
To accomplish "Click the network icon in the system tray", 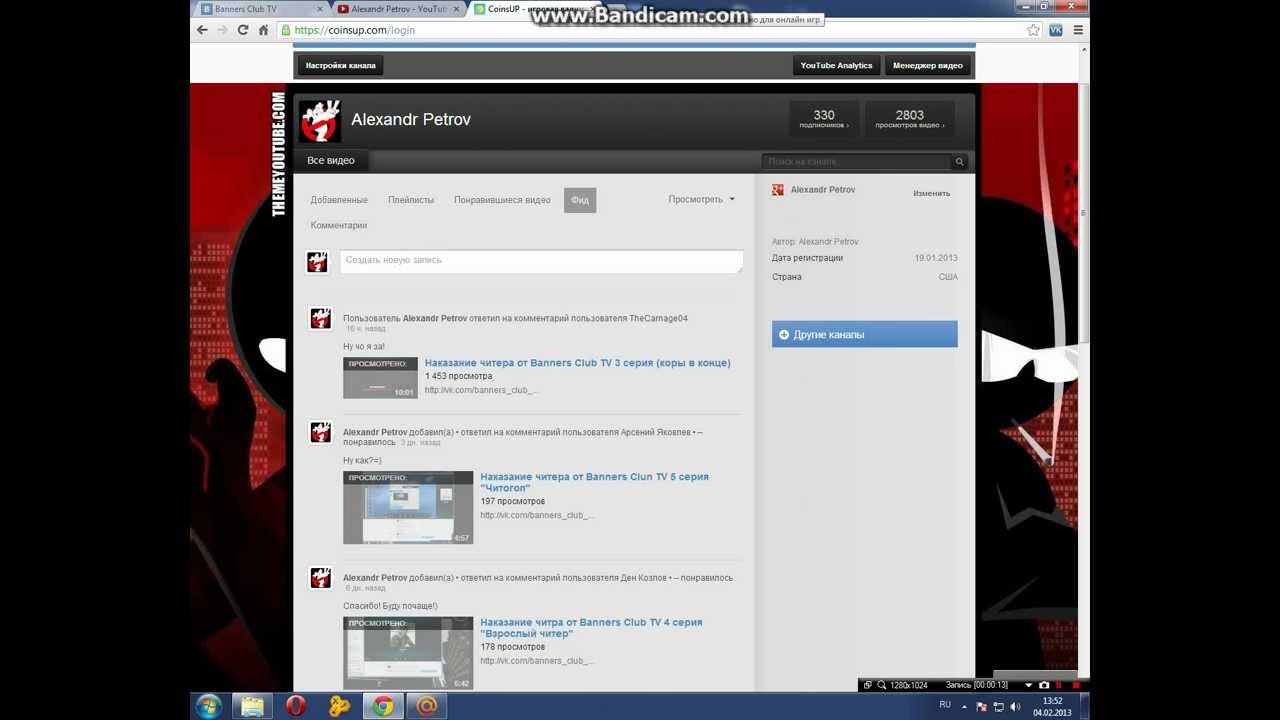I will [998, 706].
